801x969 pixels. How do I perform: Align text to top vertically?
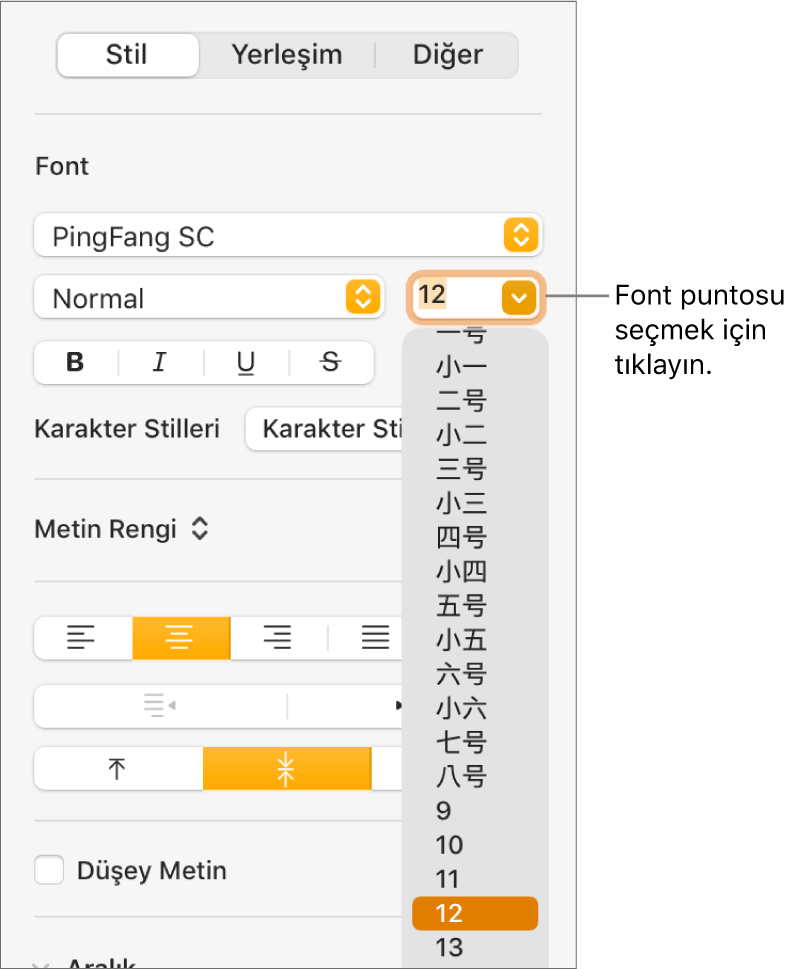117,769
